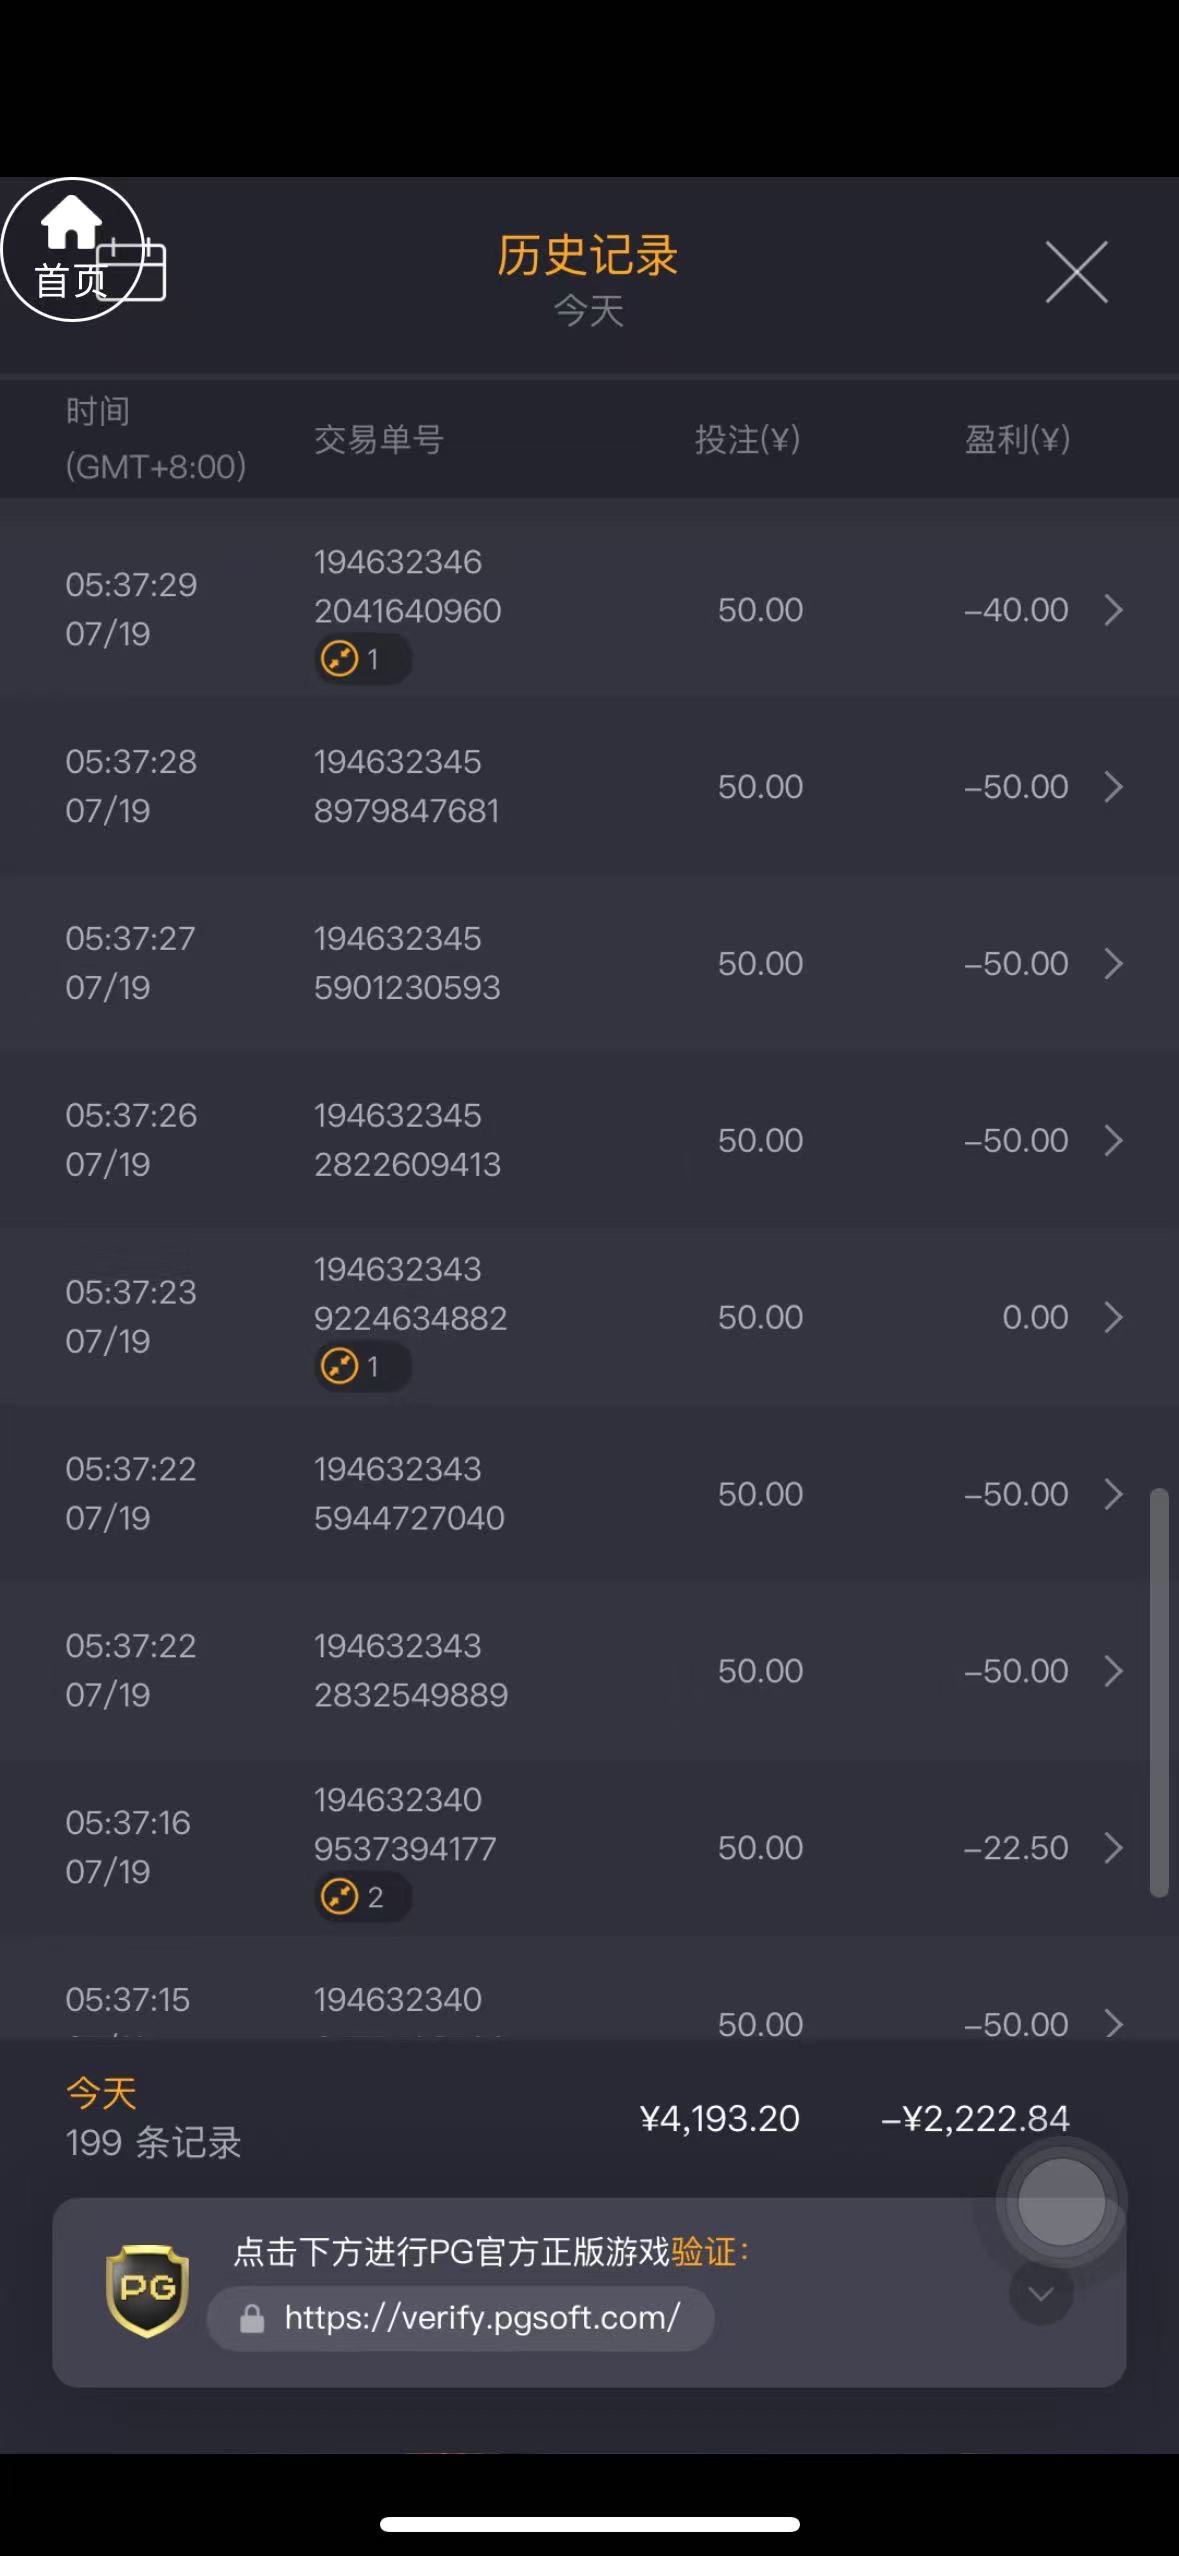The height and width of the screenshot is (2556, 1179).
Task: Select the 今天 date filter under title
Action: (589, 311)
